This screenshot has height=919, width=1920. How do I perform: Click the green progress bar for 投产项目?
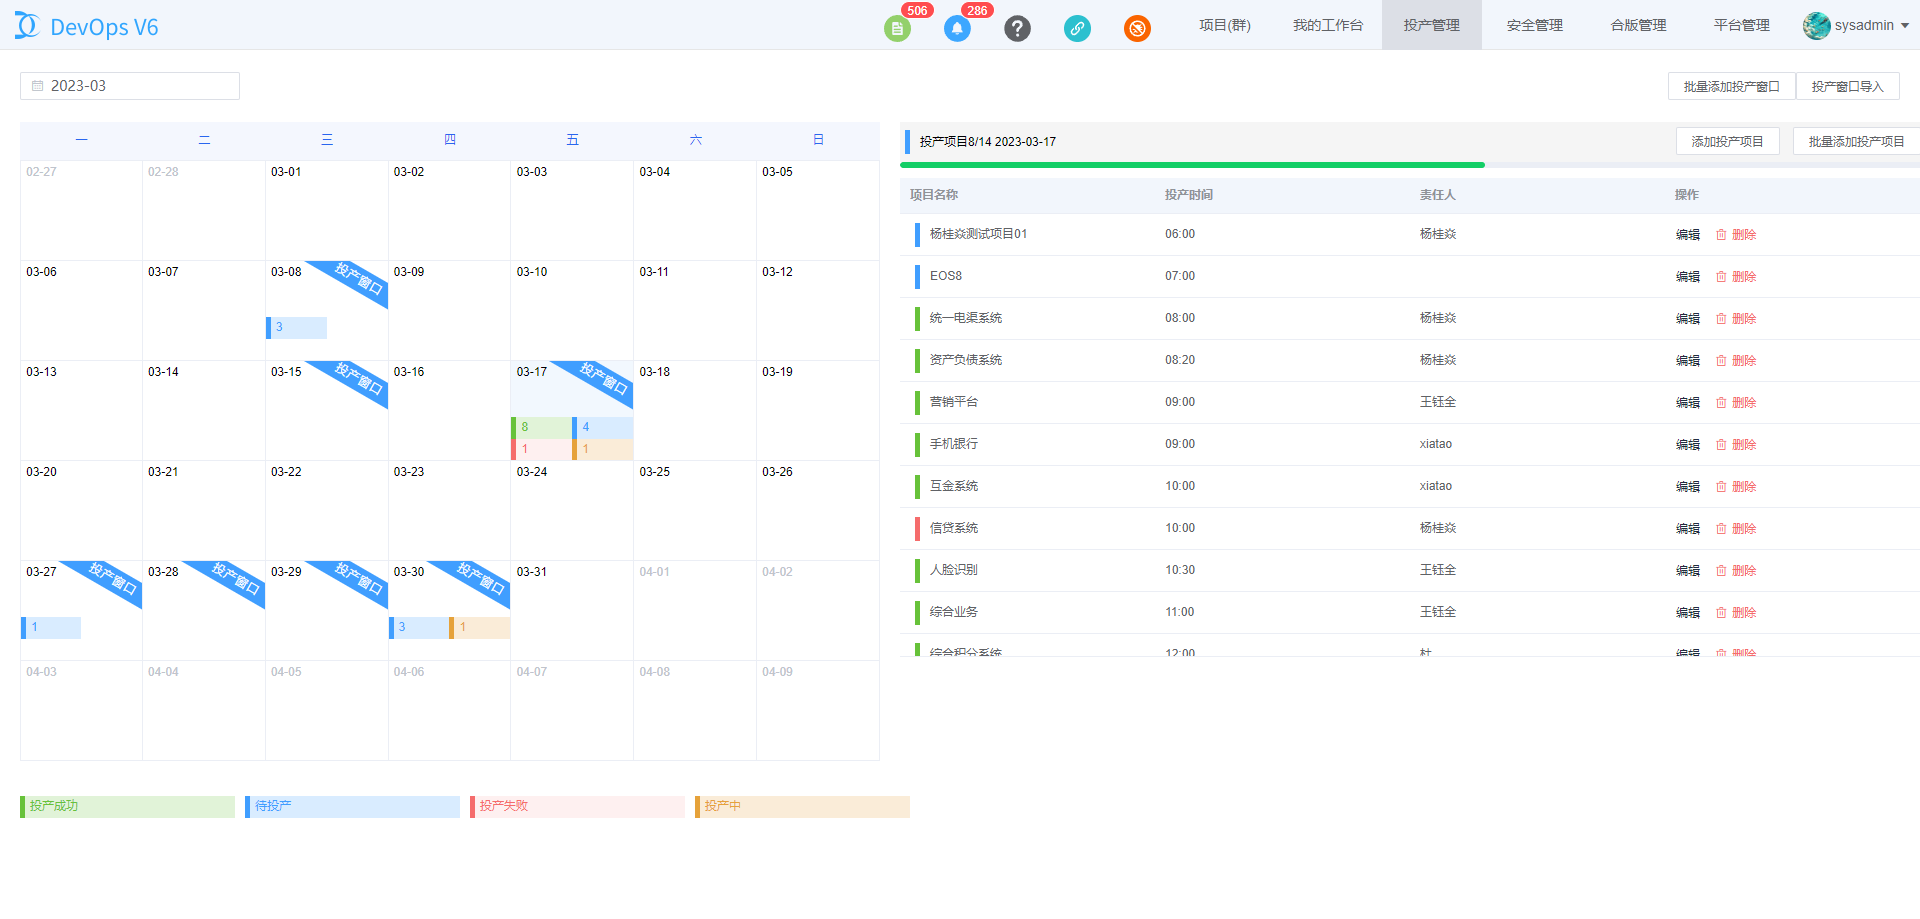click(x=1192, y=165)
